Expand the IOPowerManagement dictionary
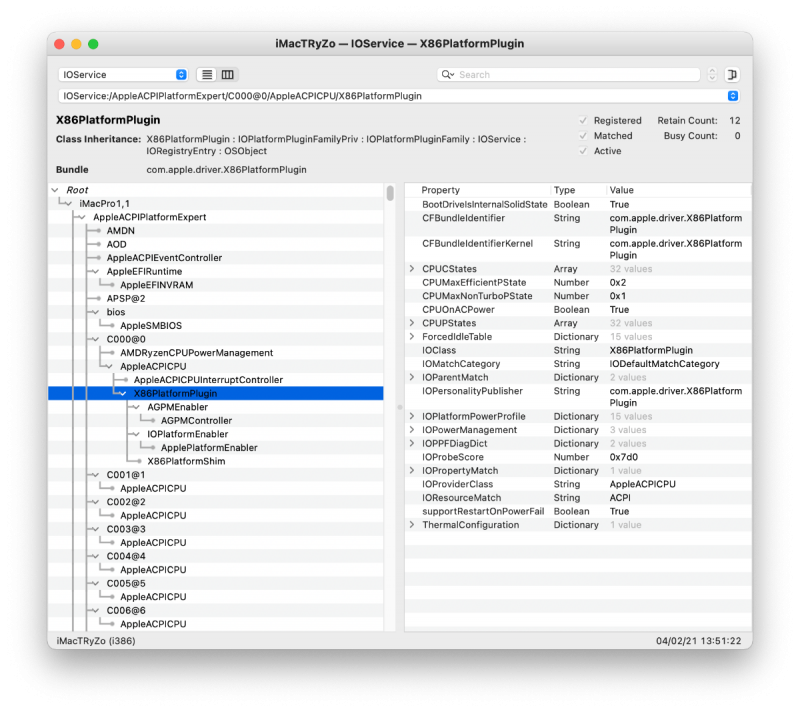This screenshot has height=712, width=800. (x=411, y=430)
